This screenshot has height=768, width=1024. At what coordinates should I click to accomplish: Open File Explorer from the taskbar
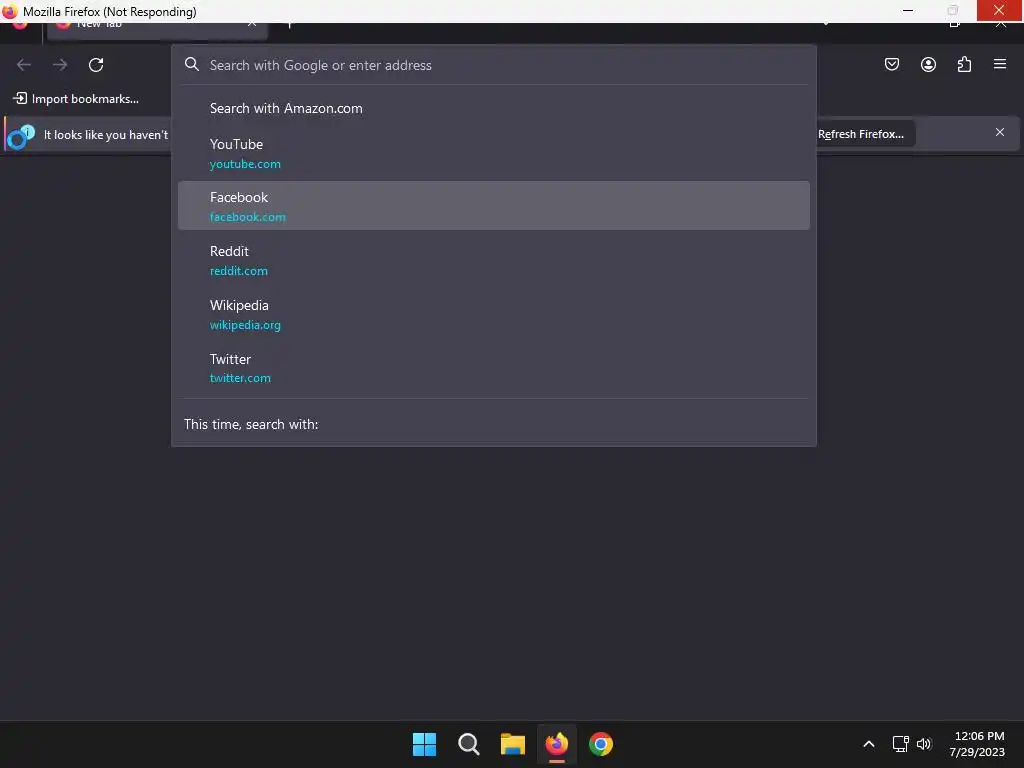pyautogui.click(x=513, y=744)
